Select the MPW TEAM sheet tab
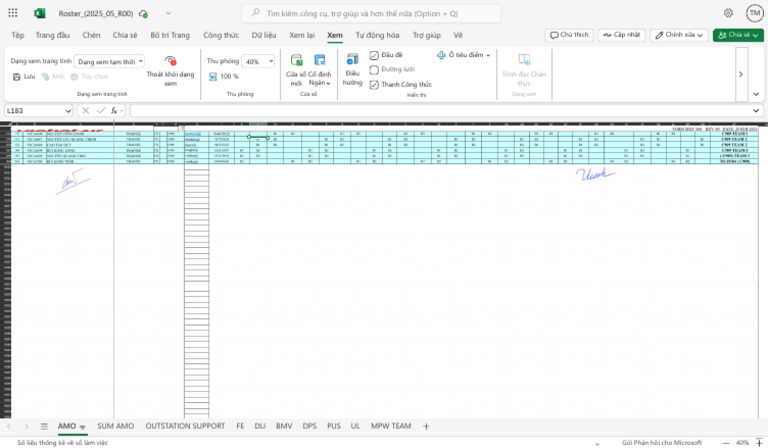This screenshot has width=768, height=448. (391, 426)
